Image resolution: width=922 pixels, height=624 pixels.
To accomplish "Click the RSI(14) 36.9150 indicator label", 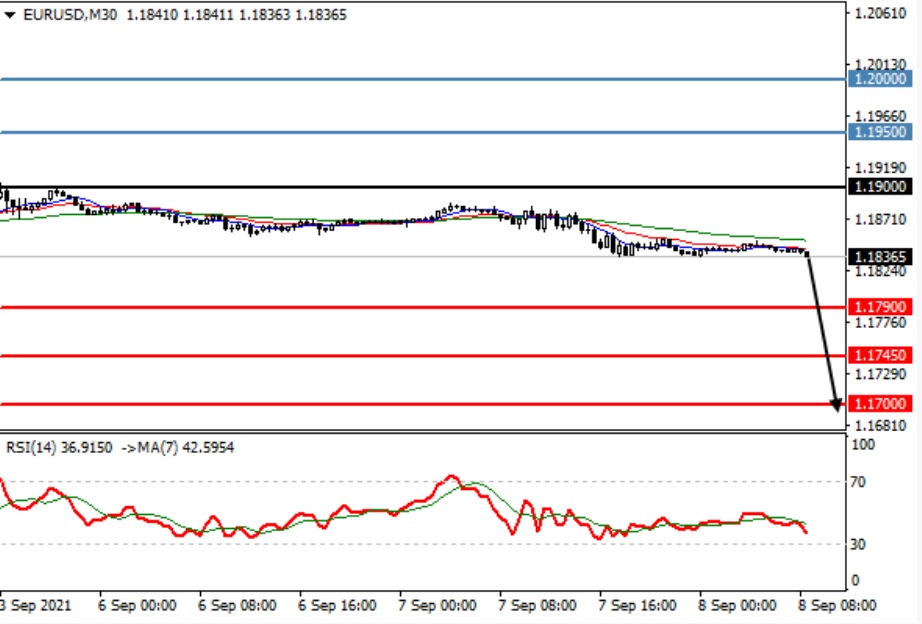I will click(x=59, y=448).
